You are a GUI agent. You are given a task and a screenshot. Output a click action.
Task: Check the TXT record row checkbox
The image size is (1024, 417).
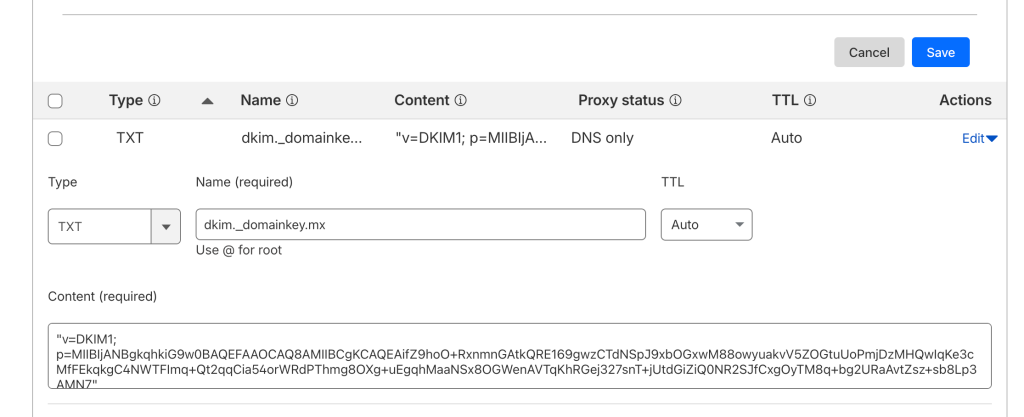[55, 139]
